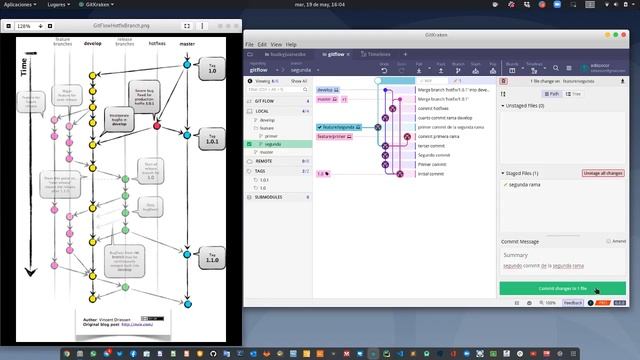The height and width of the screenshot is (360, 640).
Task: Click Show All in left panel
Action: click(x=299, y=81)
